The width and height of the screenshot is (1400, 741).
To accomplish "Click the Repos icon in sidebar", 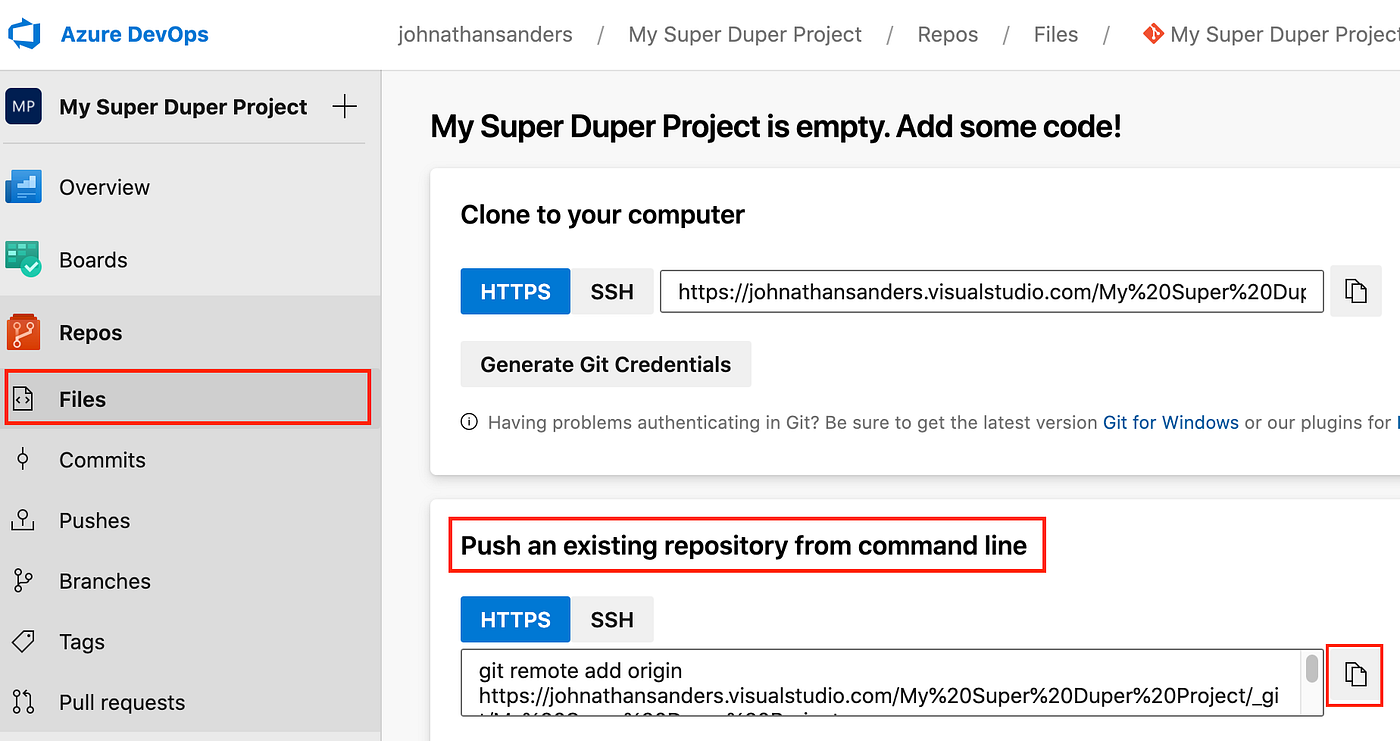I will 23,333.
